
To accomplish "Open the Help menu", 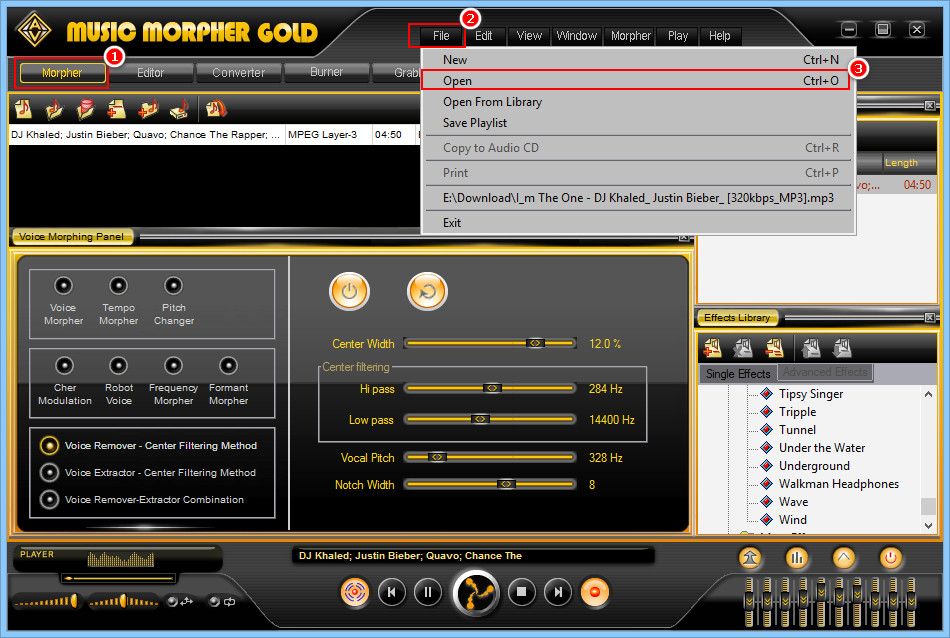I will click(720, 36).
